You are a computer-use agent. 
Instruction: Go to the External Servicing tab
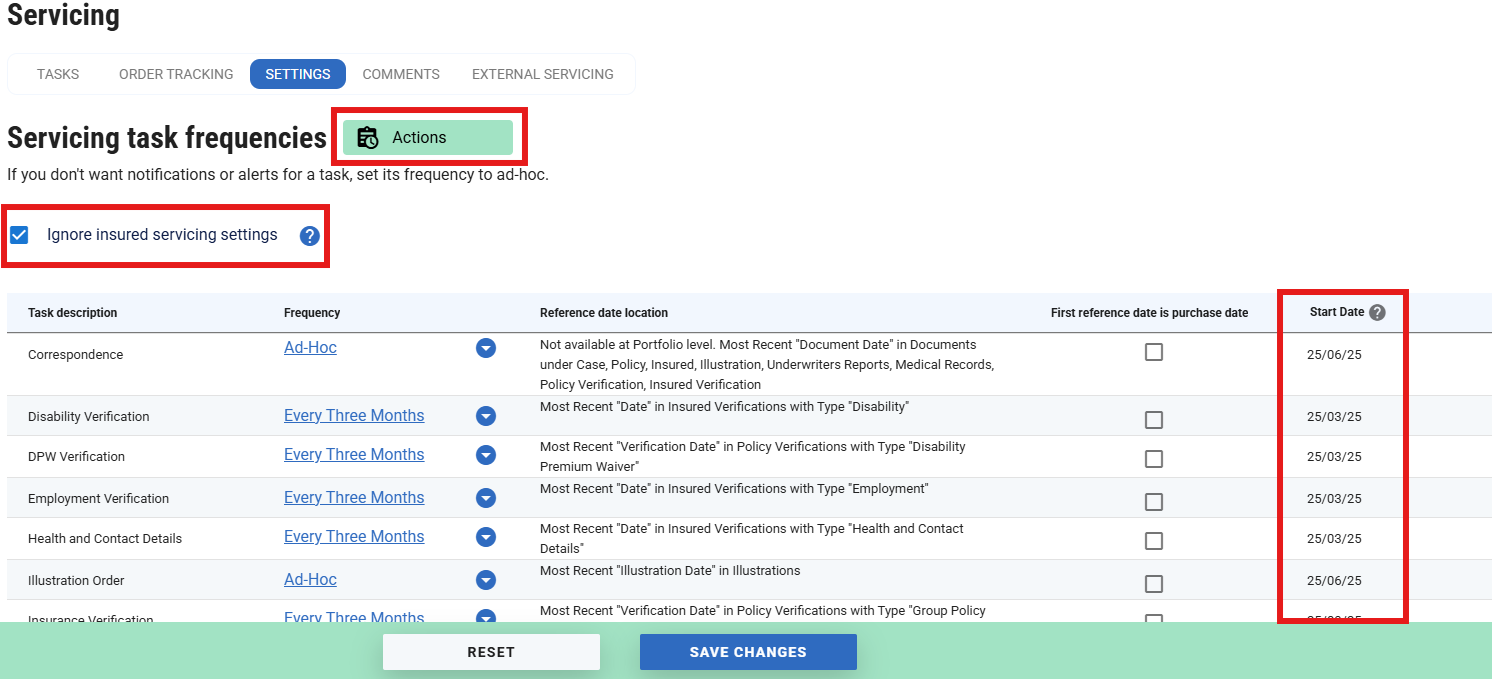[x=542, y=74]
